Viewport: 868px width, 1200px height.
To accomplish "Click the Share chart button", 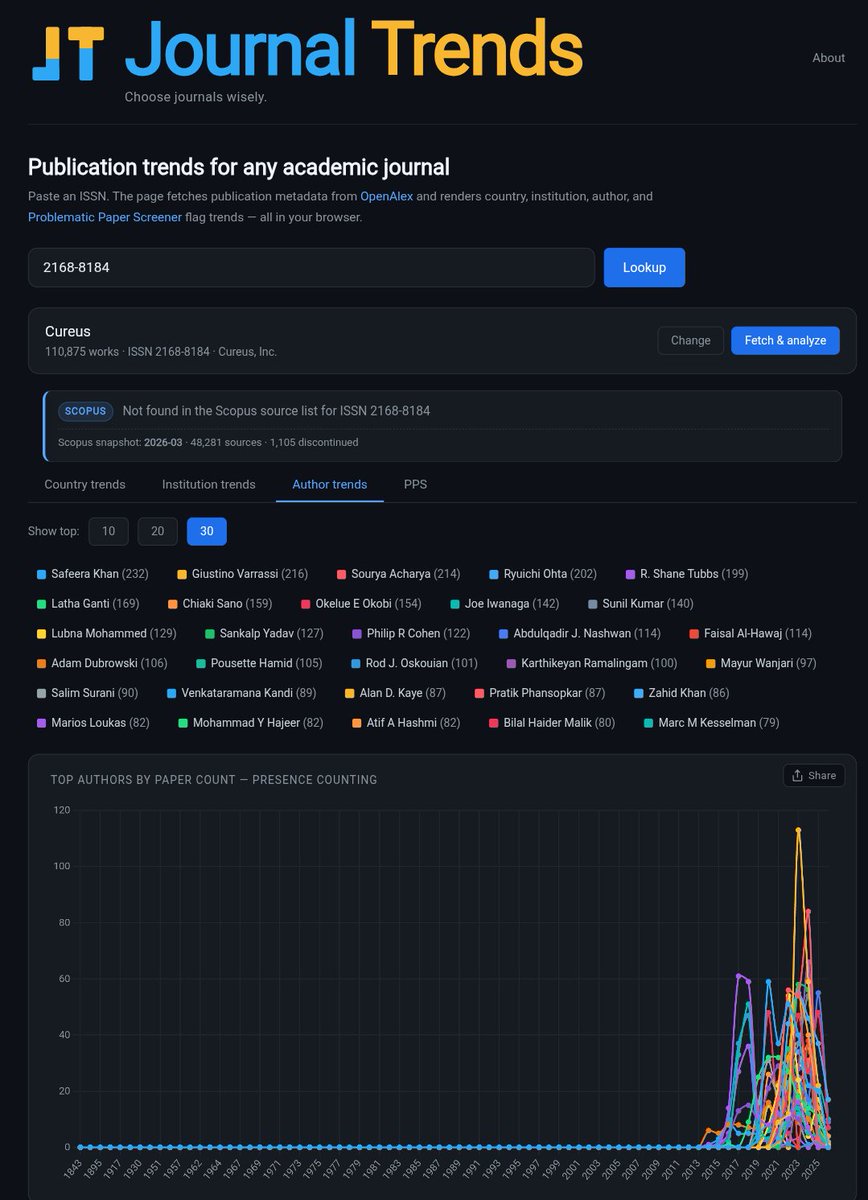I will coord(813,775).
